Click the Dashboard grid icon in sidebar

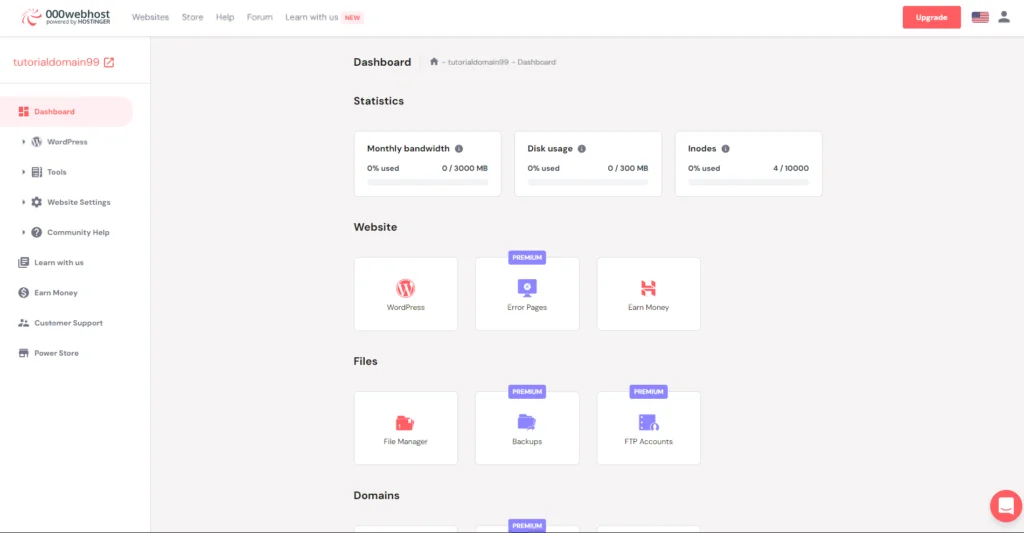click(24, 112)
